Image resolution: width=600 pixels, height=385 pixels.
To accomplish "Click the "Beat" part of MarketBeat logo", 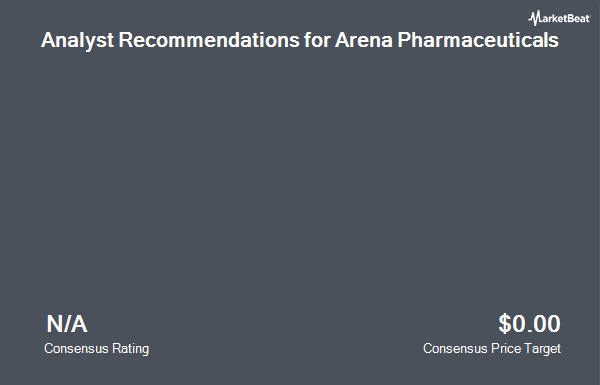I will coord(579,18).
